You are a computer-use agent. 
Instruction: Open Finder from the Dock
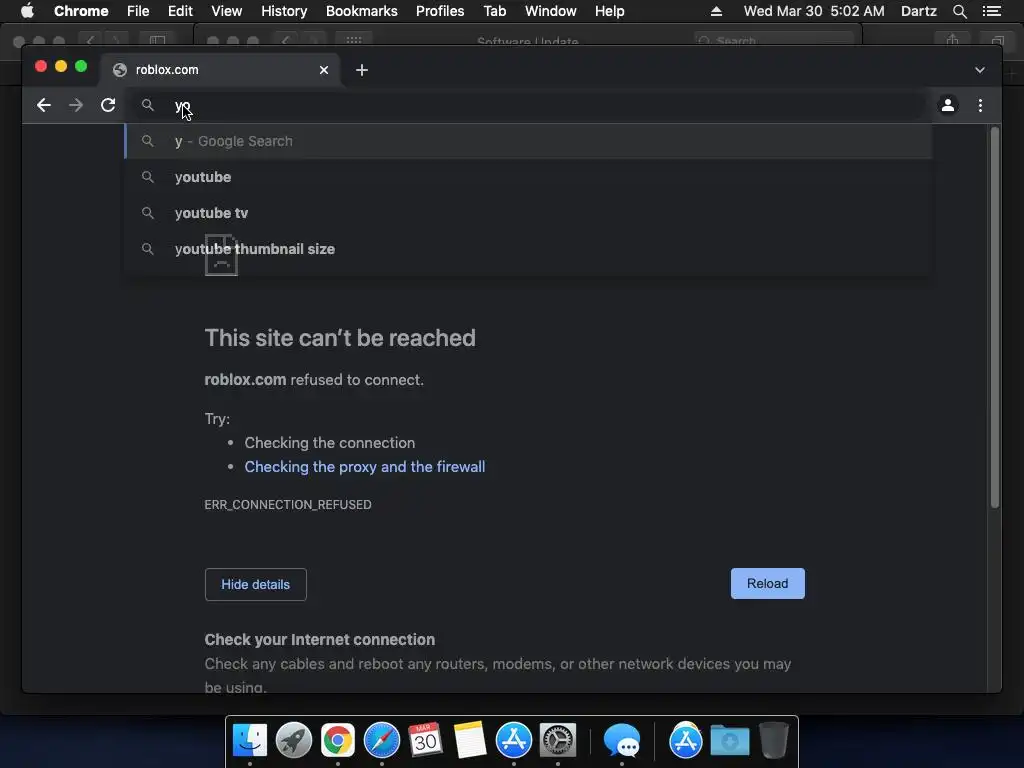pyautogui.click(x=250, y=740)
